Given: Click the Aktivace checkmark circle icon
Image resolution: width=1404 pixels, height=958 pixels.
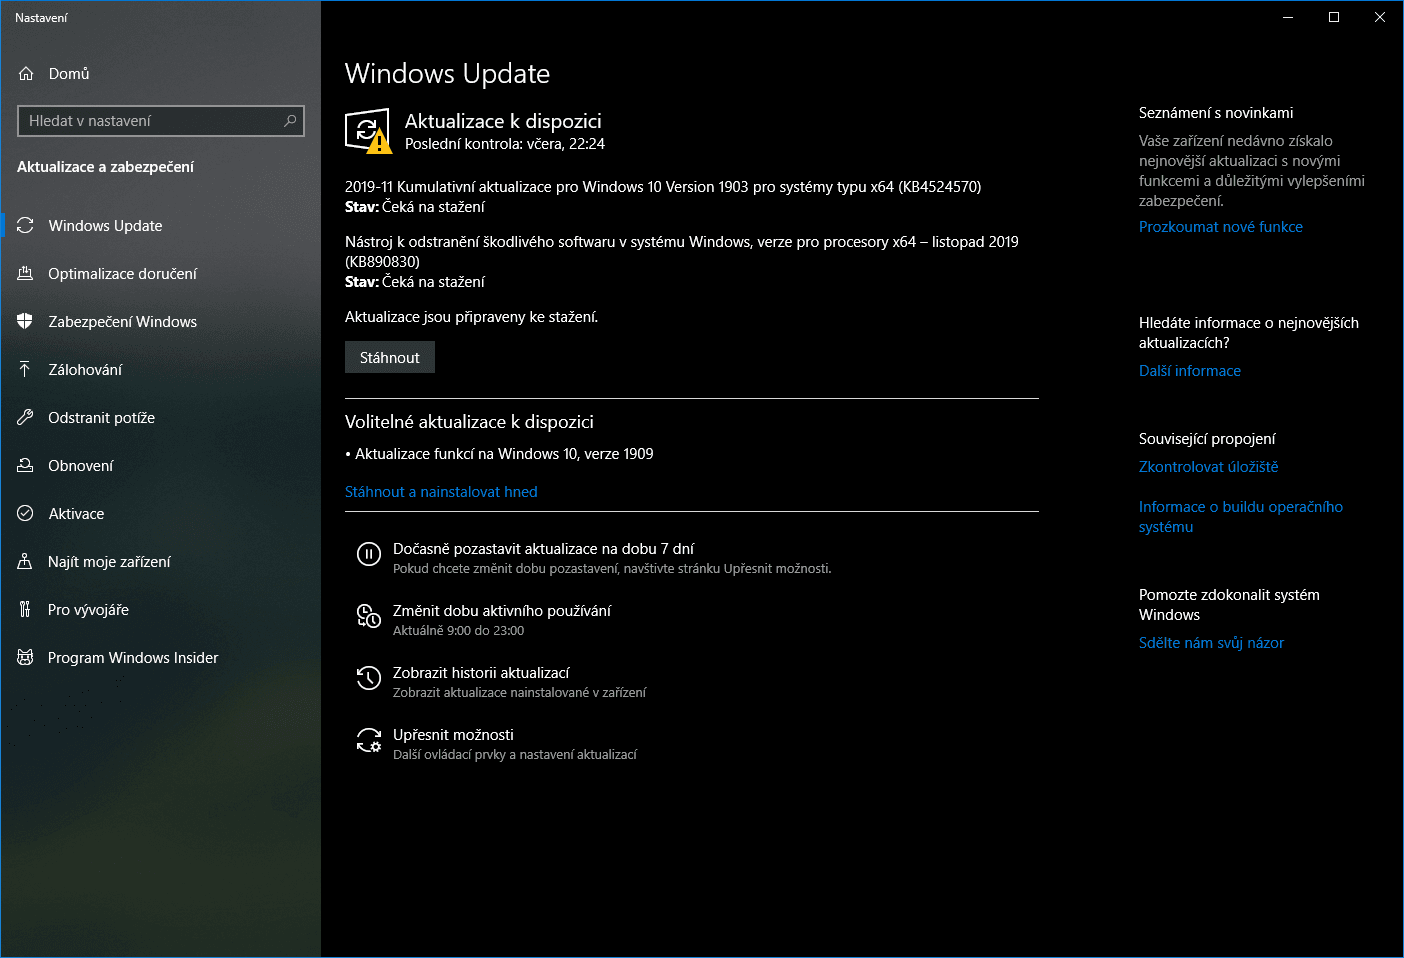Looking at the screenshot, I should (x=25, y=514).
